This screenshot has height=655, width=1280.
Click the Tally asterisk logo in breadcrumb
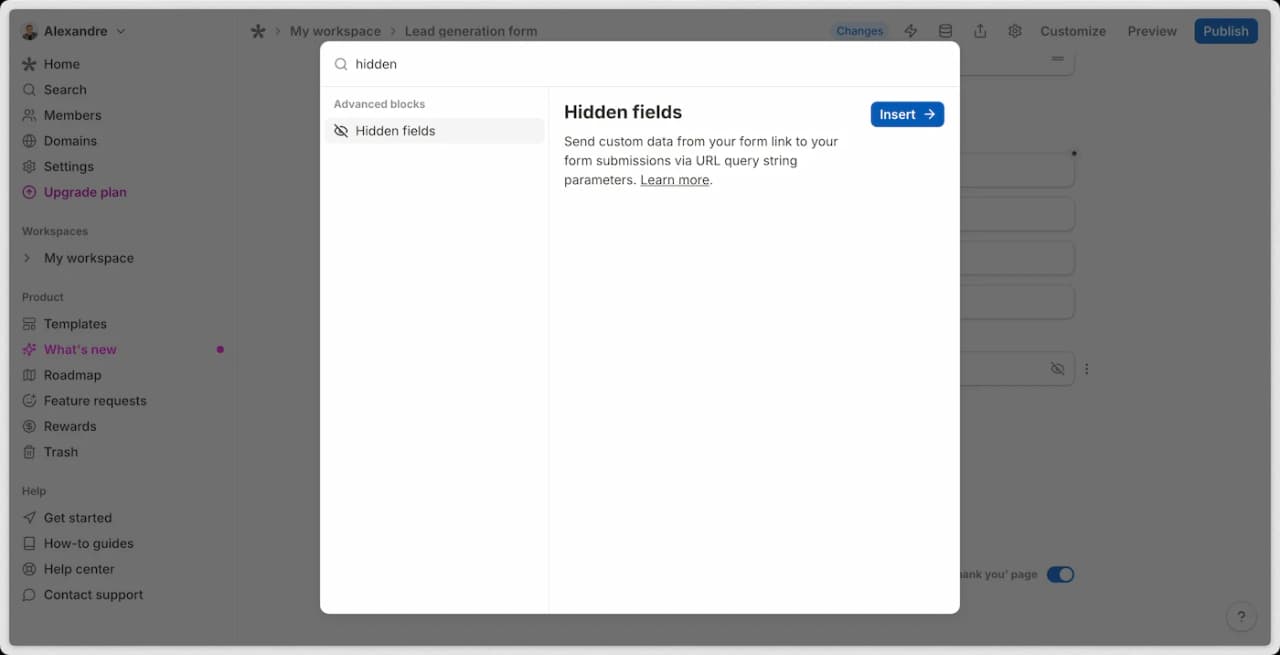[258, 31]
